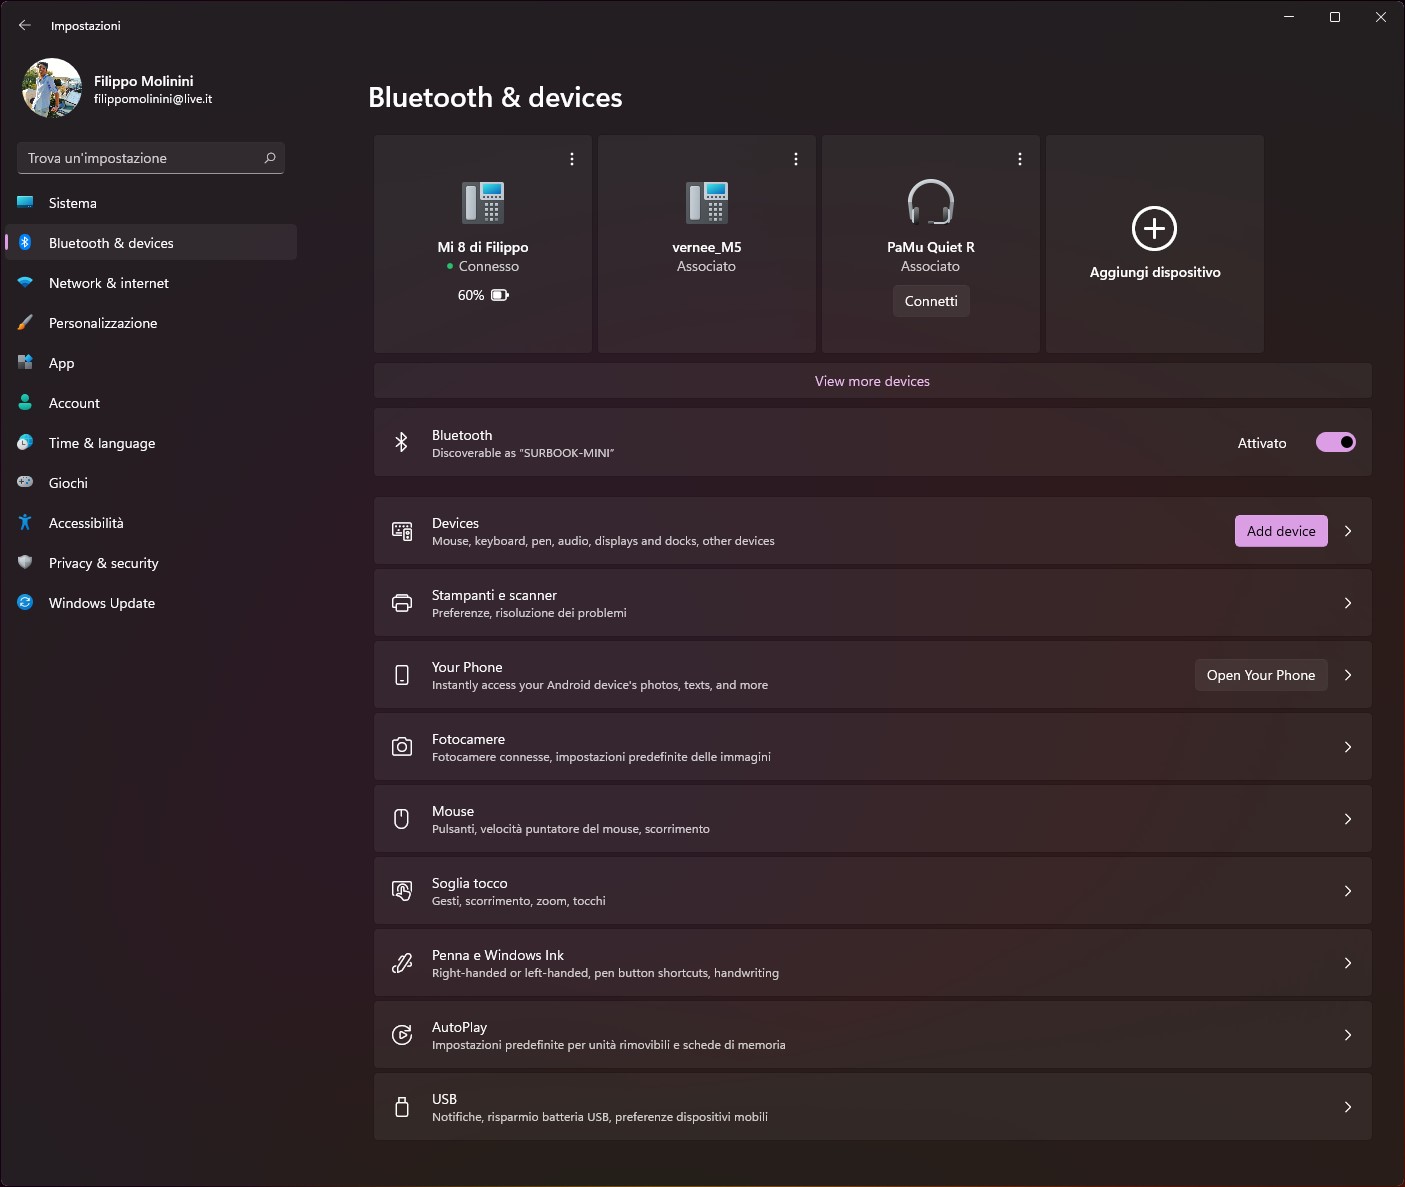Click the vernee_M5 device icon
Screen dimensions: 1405x1187
pyautogui.click(x=707, y=203)
